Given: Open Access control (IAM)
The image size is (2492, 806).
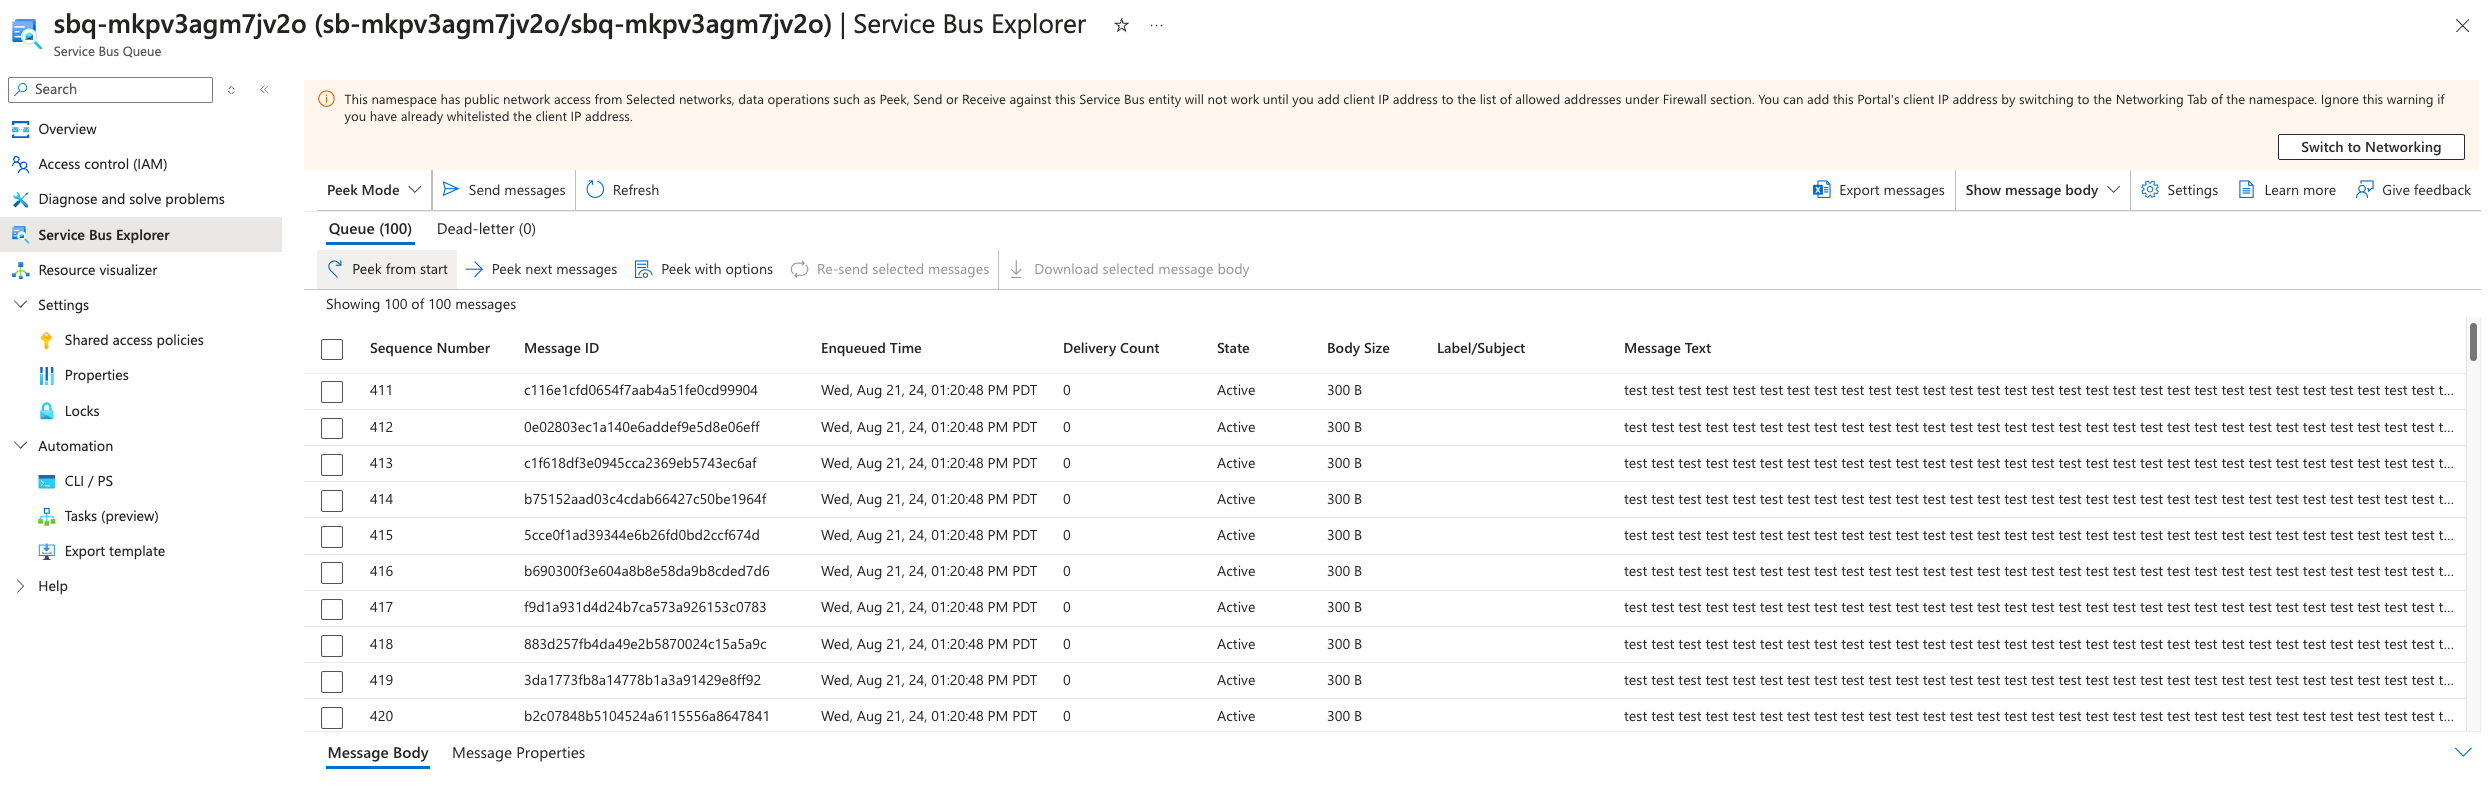Looking at the screenshot, I should coord(102,164).
